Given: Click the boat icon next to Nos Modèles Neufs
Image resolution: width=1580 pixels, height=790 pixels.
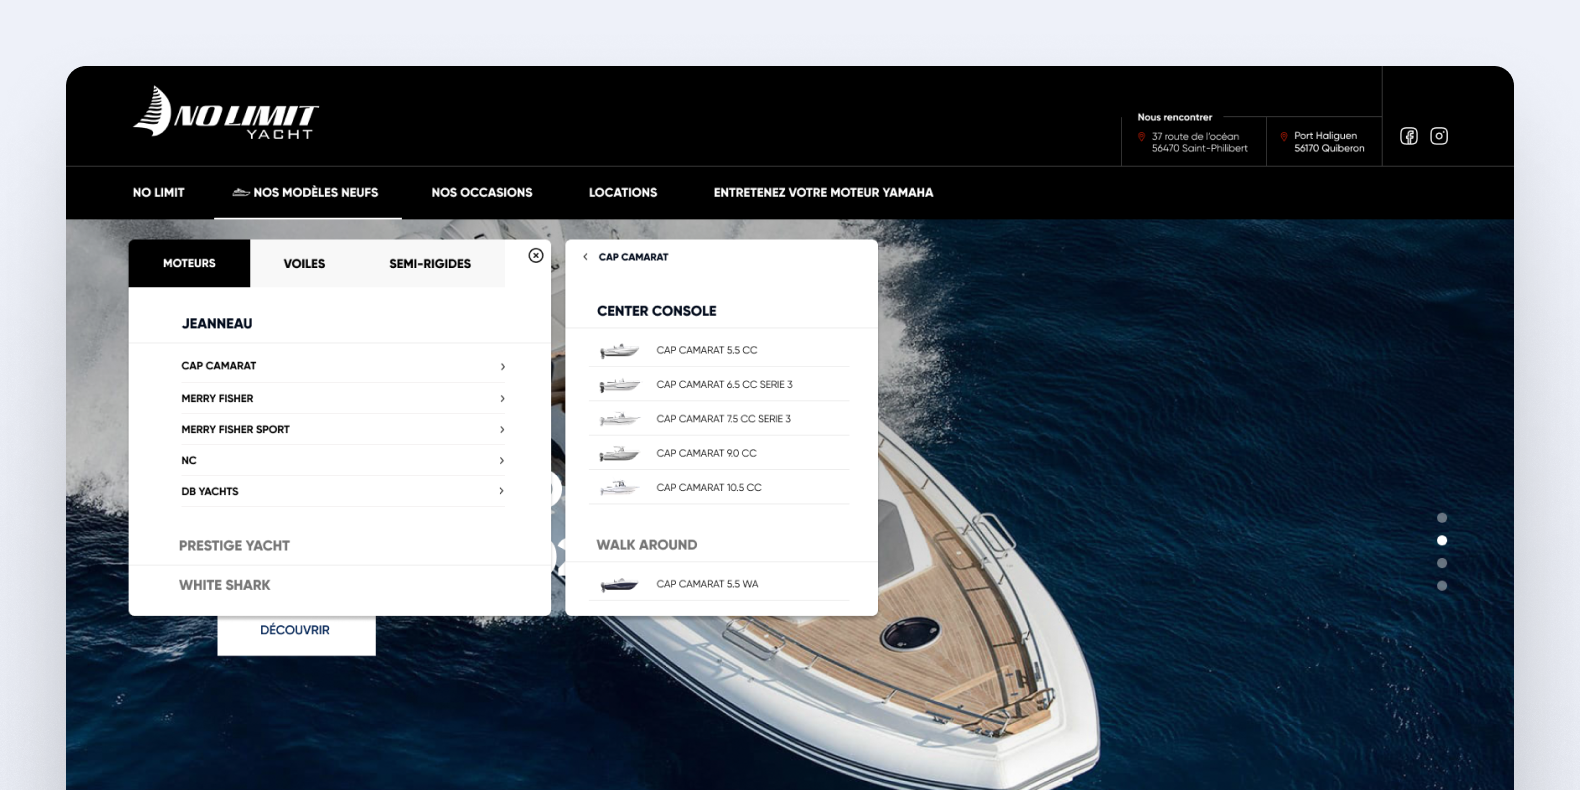Looking at the screenshot, I should coord(241,192).
